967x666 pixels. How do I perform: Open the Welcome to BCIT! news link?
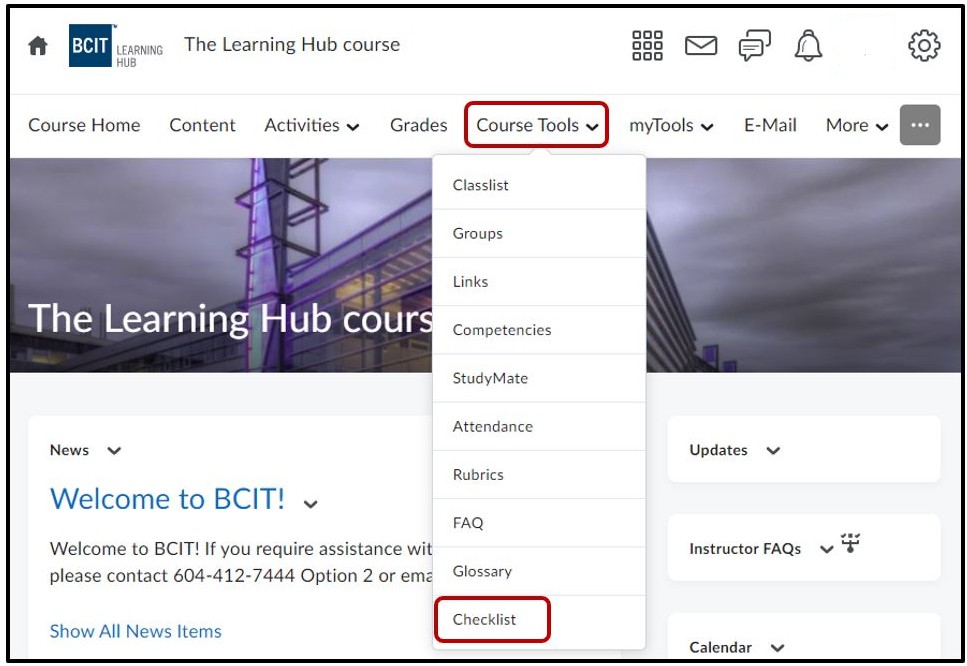(167, 498)
